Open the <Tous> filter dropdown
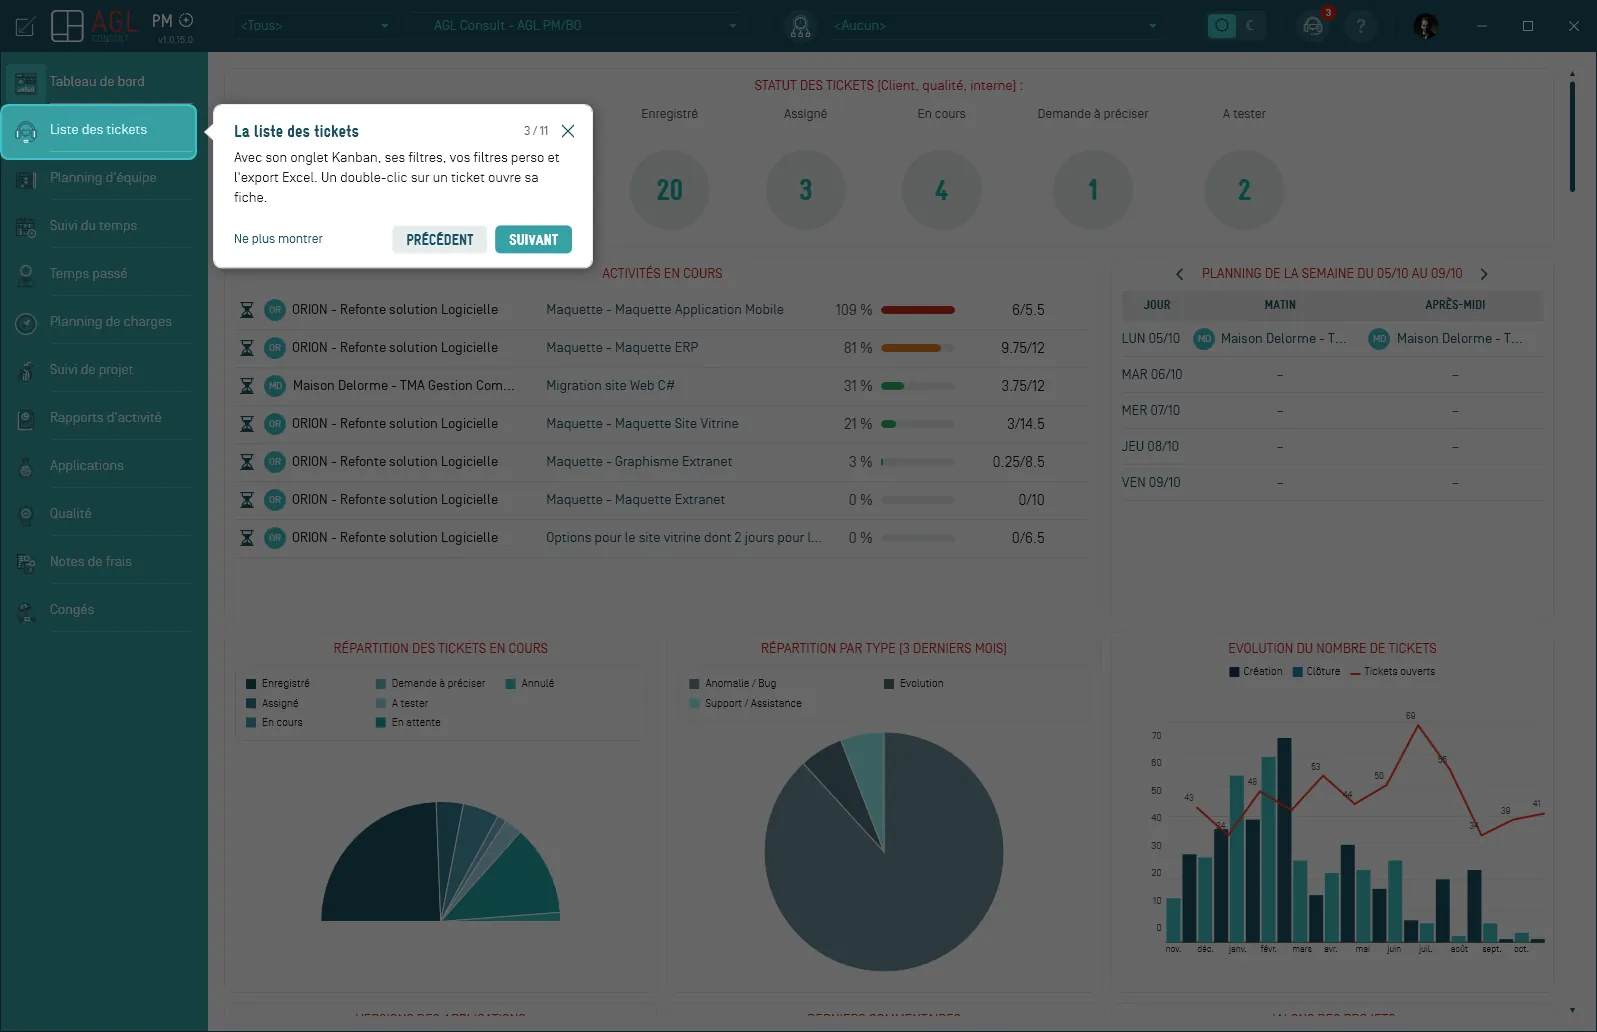 click(314, 26)
